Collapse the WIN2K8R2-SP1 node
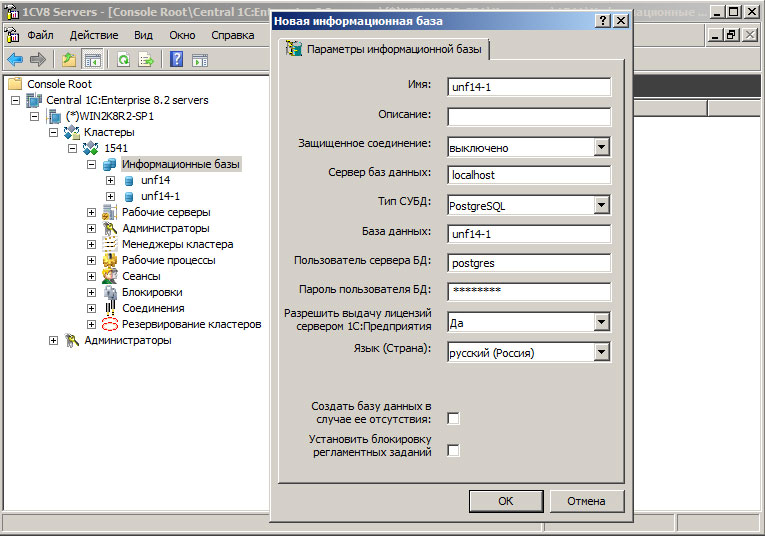Screen dimensions: 765x536 (34, 117)
